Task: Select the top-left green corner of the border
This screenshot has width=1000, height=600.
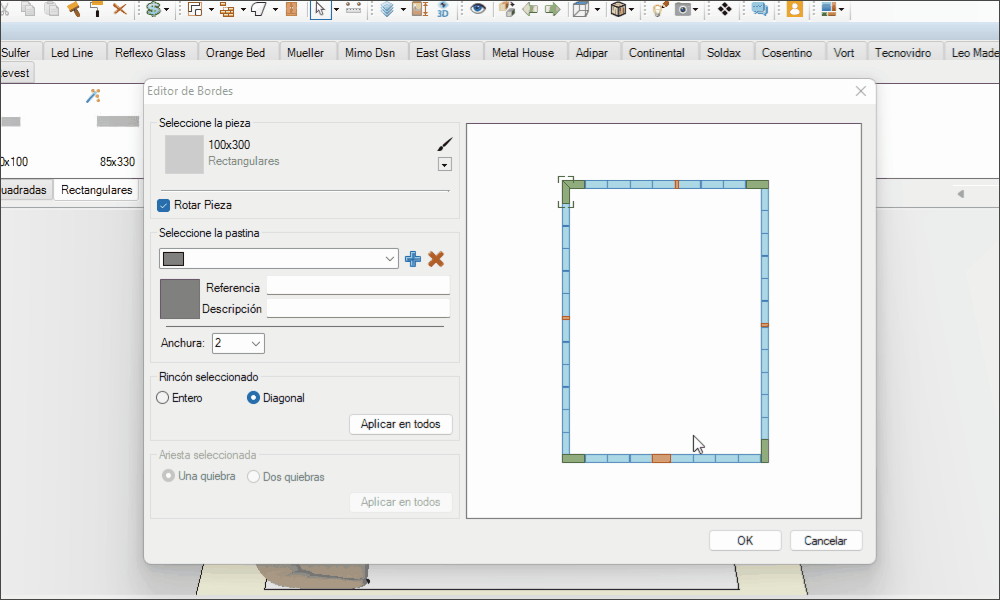Action: tap(568, 189)
